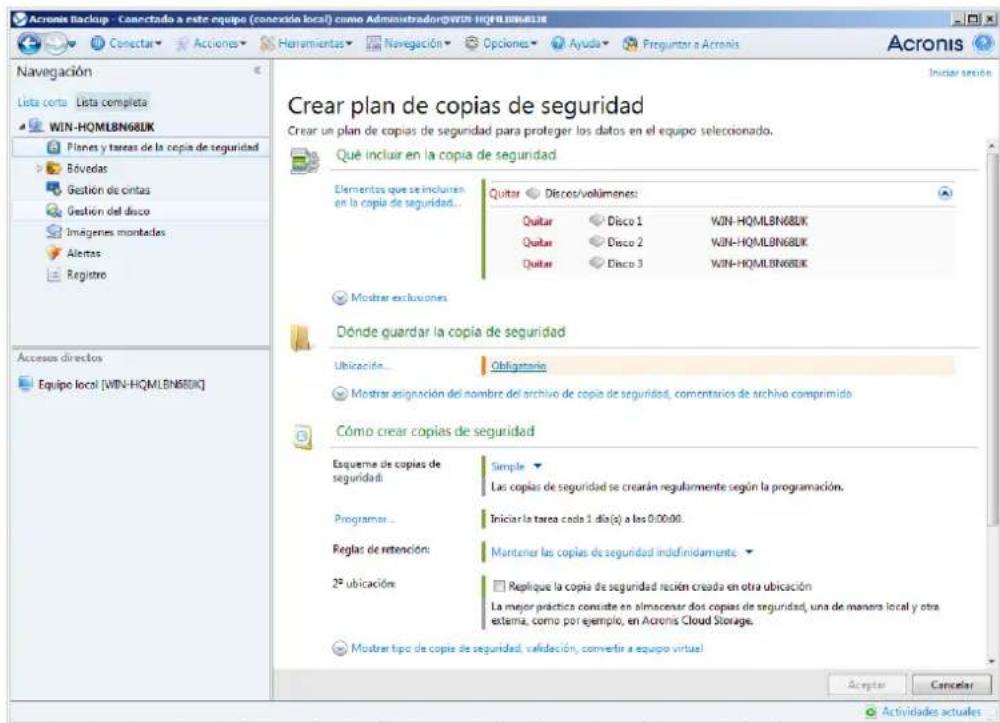Click the Programar link
Image resolution: width=1000 pixels, height=723 pixels.
tap(365, 519)
